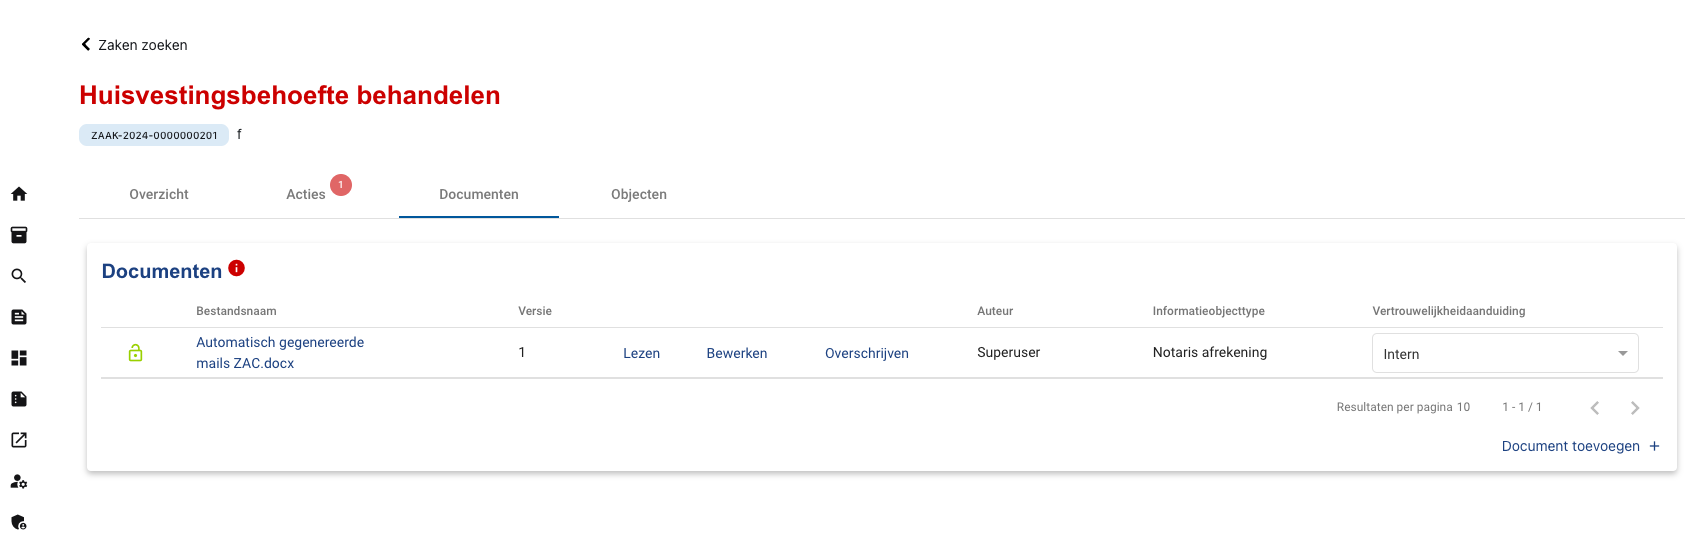The width and height of the screenshot is (1705, 544).
Task: Open the dashboard grid sidebar icon
Action: pyautogui.click(x=19, y=358)
